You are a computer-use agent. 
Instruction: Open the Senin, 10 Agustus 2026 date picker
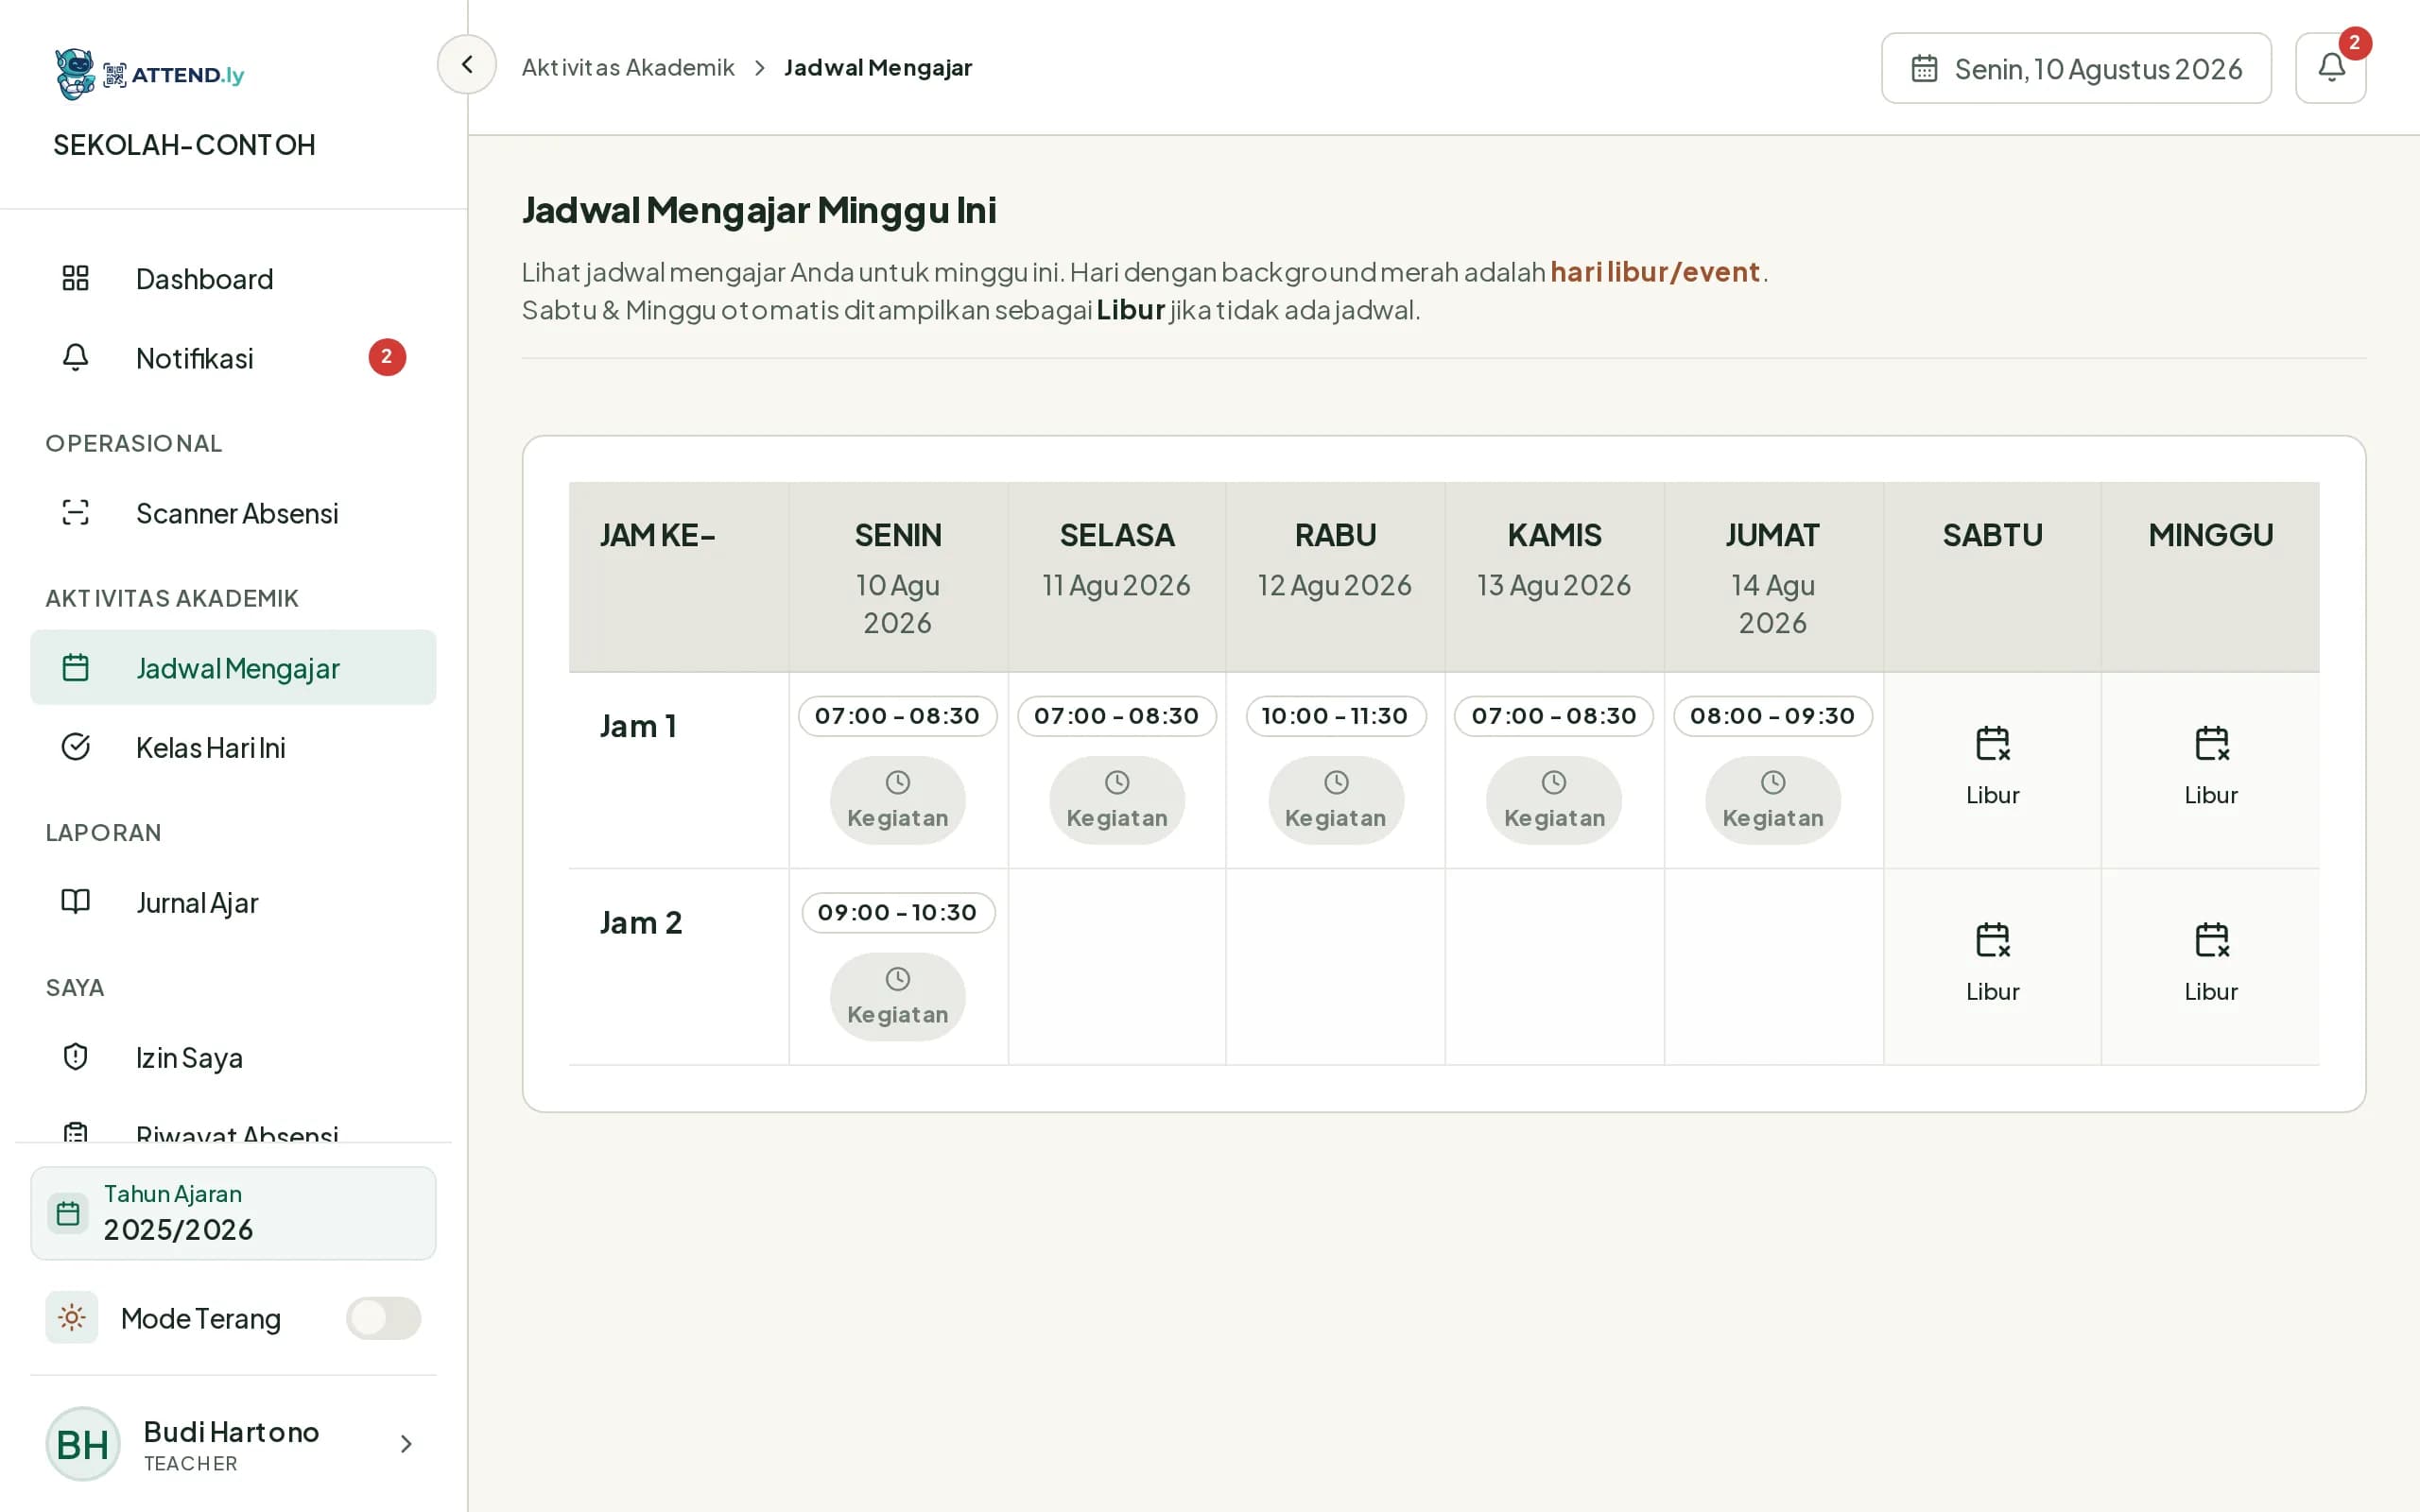pos(2076,68)
